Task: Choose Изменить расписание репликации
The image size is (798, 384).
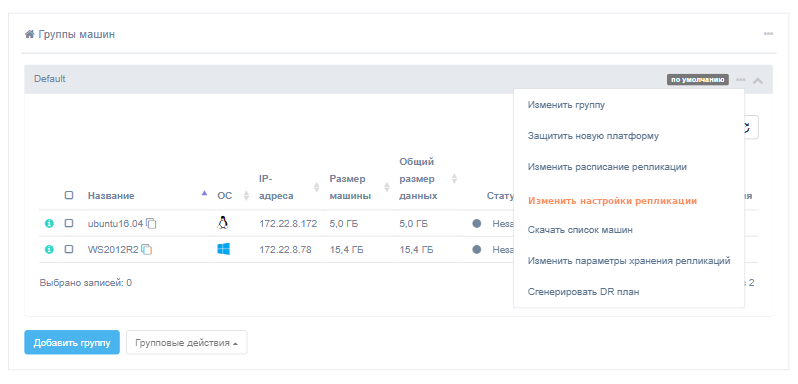Action: (x=607, y=167)
